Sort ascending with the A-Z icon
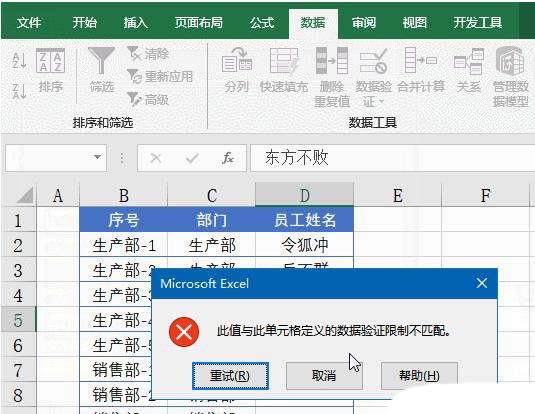 tap(19, 60)
